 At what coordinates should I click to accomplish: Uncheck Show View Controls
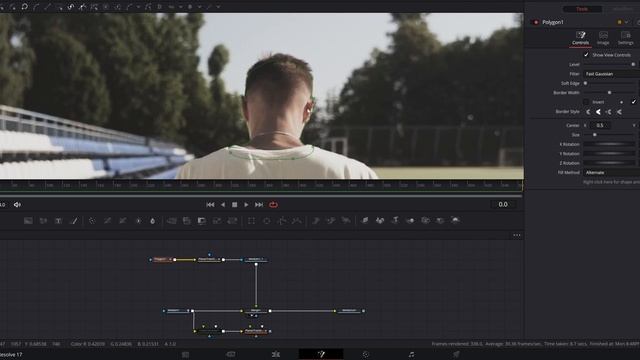click(586, 55)
